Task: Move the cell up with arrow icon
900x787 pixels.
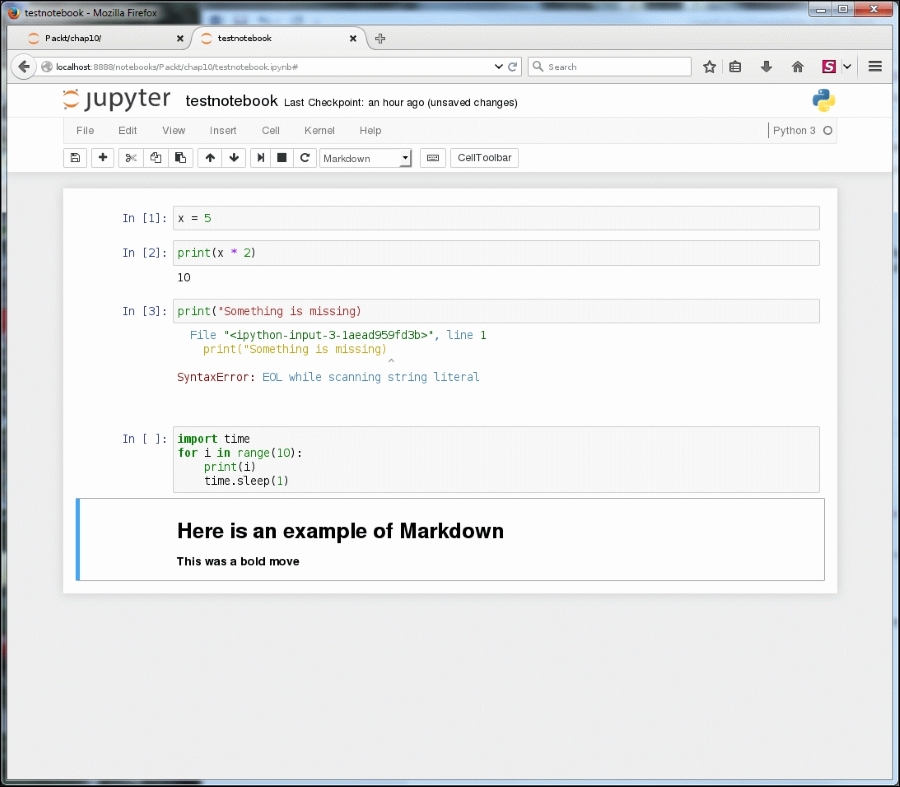Action: click(x=209, y=157)
